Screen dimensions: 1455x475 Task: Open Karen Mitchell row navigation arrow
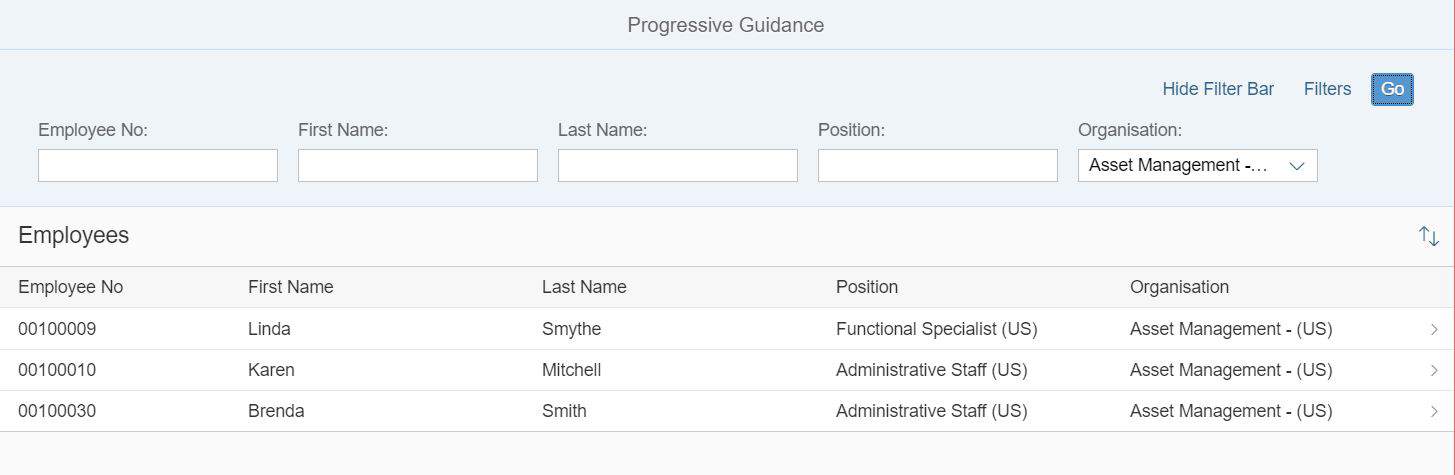(x=1435, y=370)
